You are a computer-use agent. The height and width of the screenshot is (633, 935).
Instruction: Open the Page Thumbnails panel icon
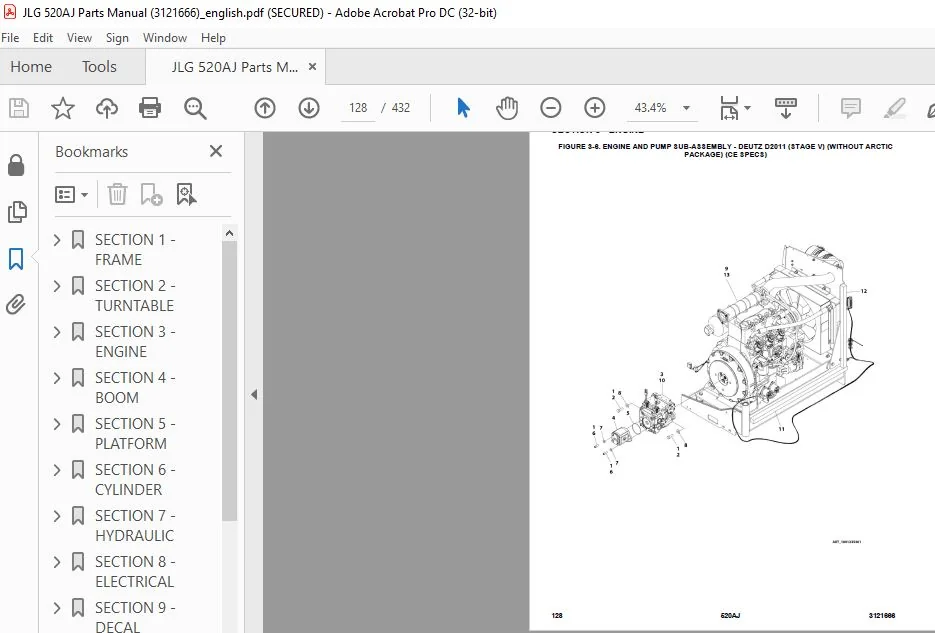17,212
